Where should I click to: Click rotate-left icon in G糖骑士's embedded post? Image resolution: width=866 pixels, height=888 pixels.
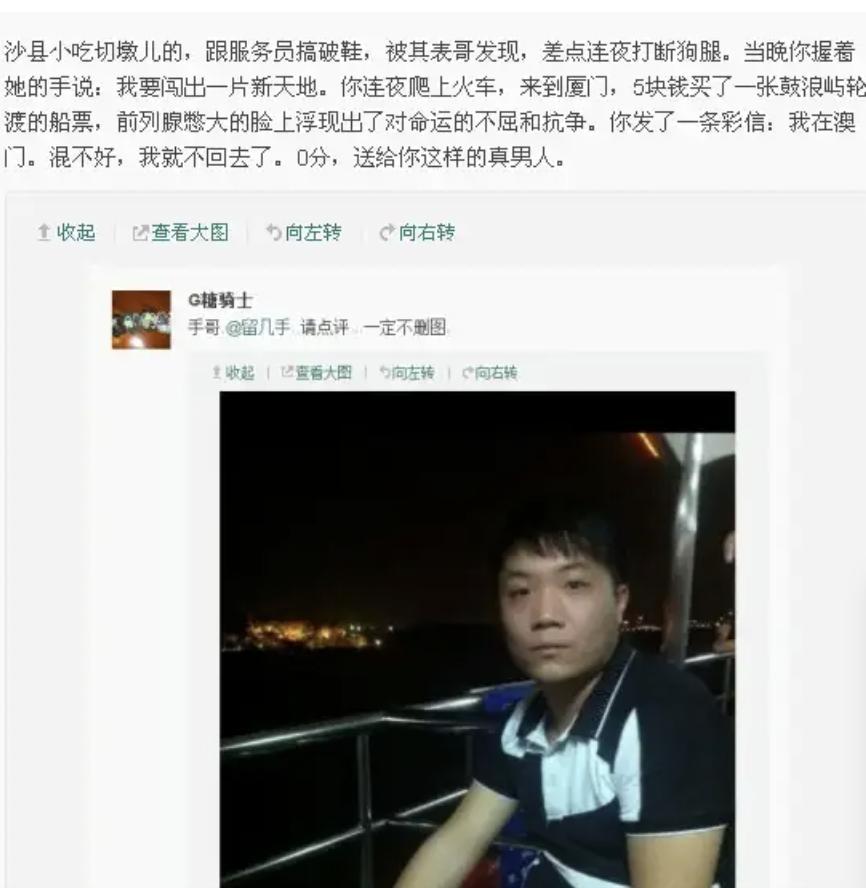385,373
